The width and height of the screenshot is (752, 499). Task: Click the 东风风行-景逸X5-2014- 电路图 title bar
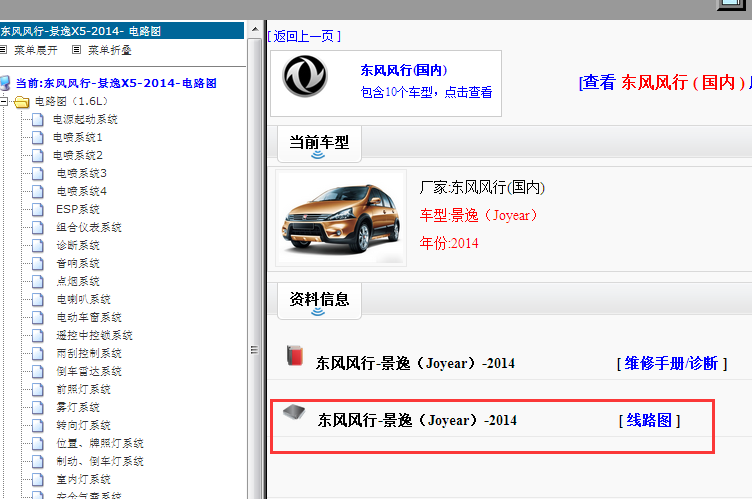coord(122,31)
